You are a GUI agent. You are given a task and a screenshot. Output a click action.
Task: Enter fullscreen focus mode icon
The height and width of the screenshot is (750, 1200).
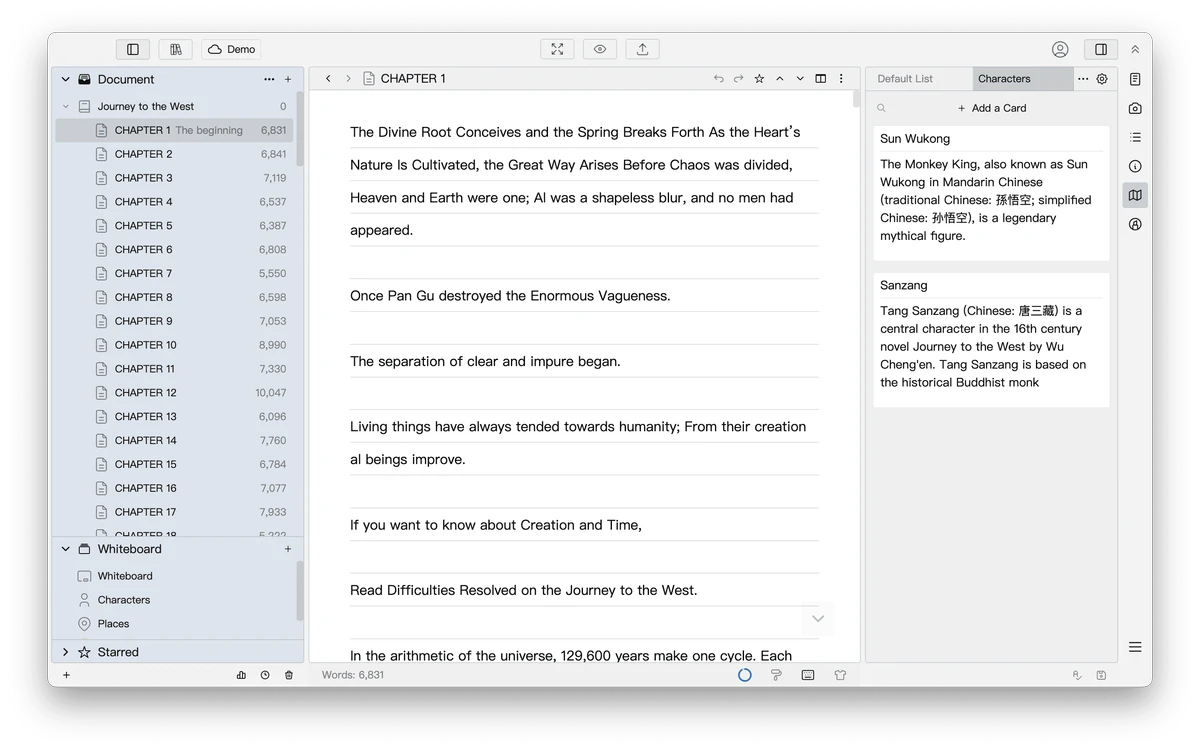(557, 49)
